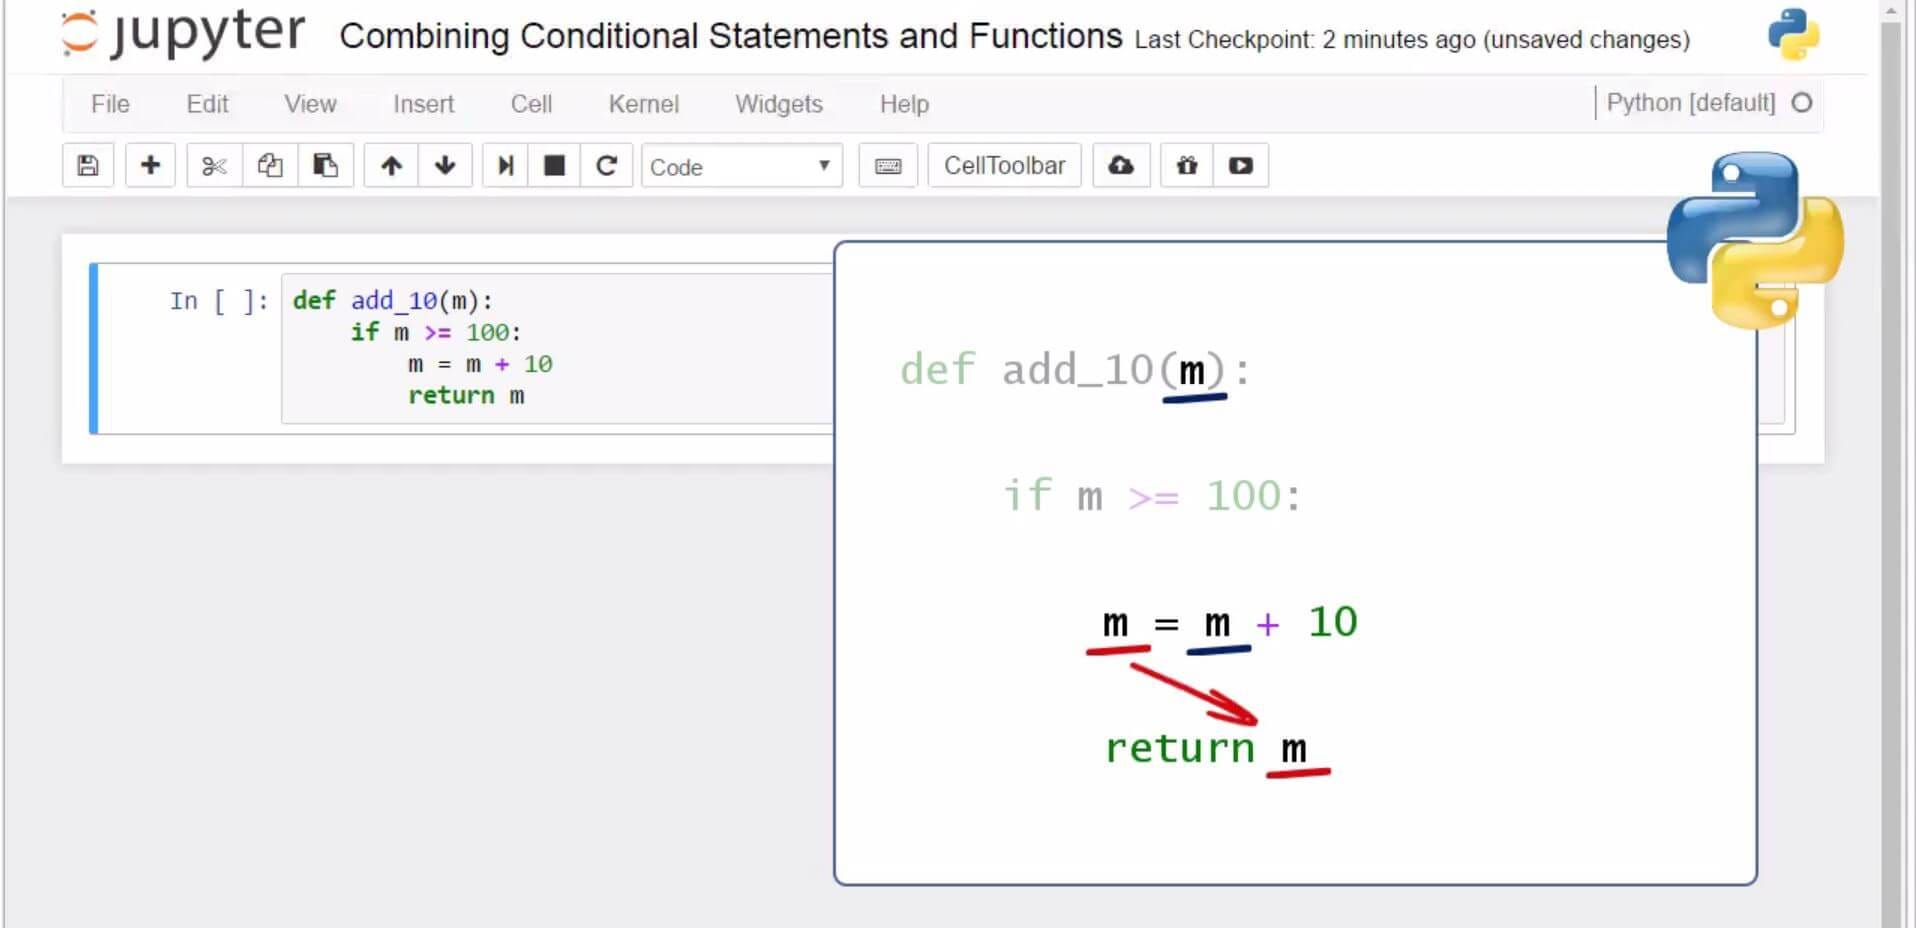Click the small Python logo in header
This screenshot has height=928, width=1916.
point(1793,34)
